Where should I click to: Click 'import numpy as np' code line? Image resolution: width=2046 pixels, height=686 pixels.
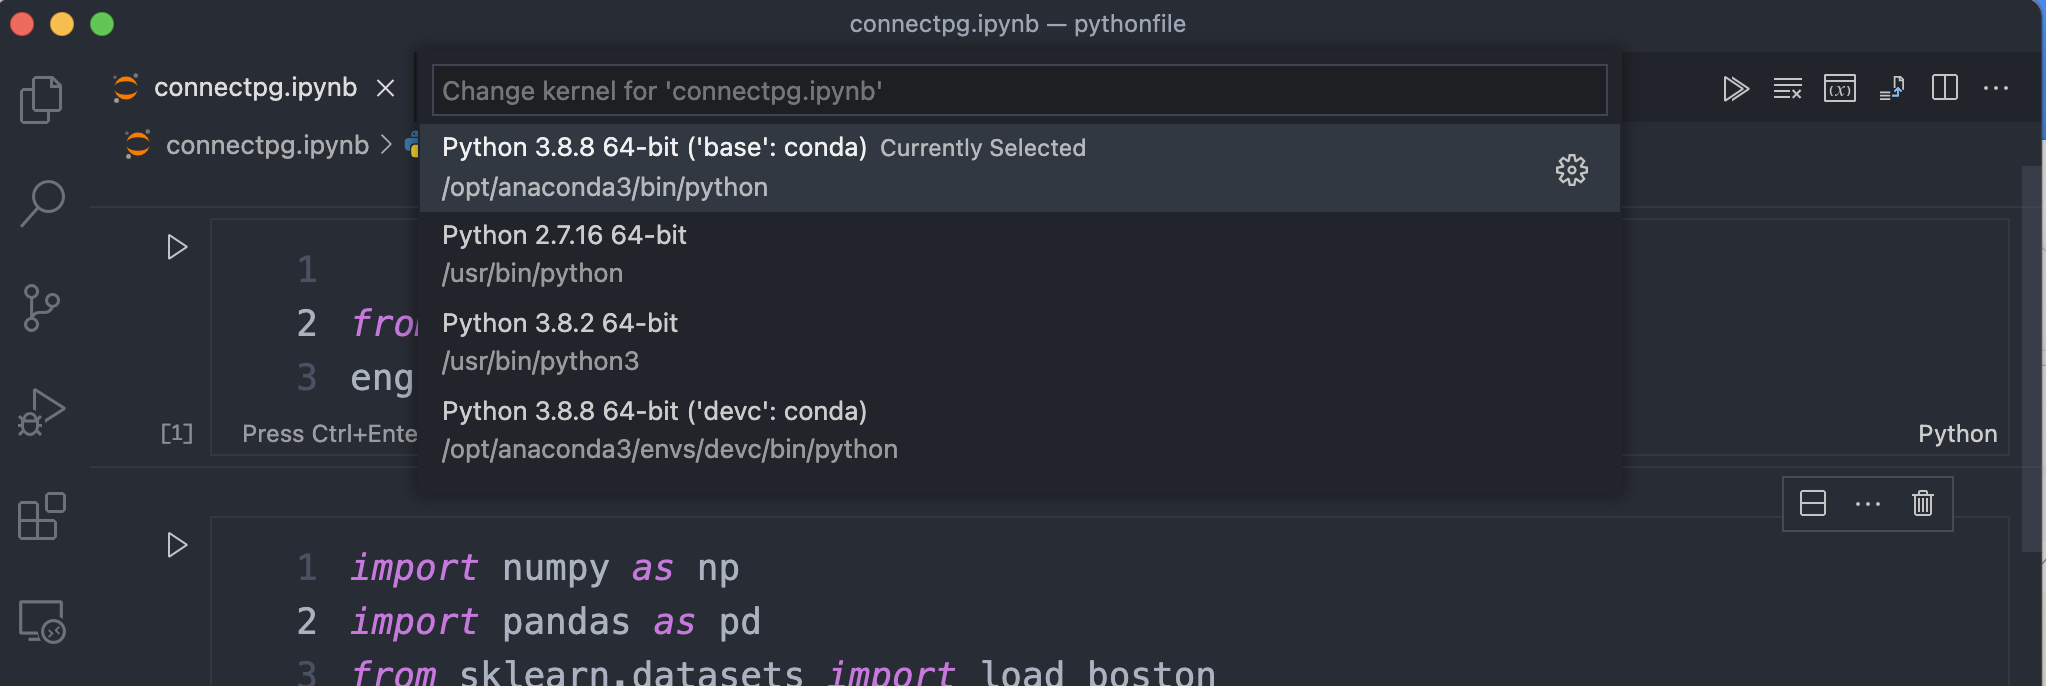[545, 568]
